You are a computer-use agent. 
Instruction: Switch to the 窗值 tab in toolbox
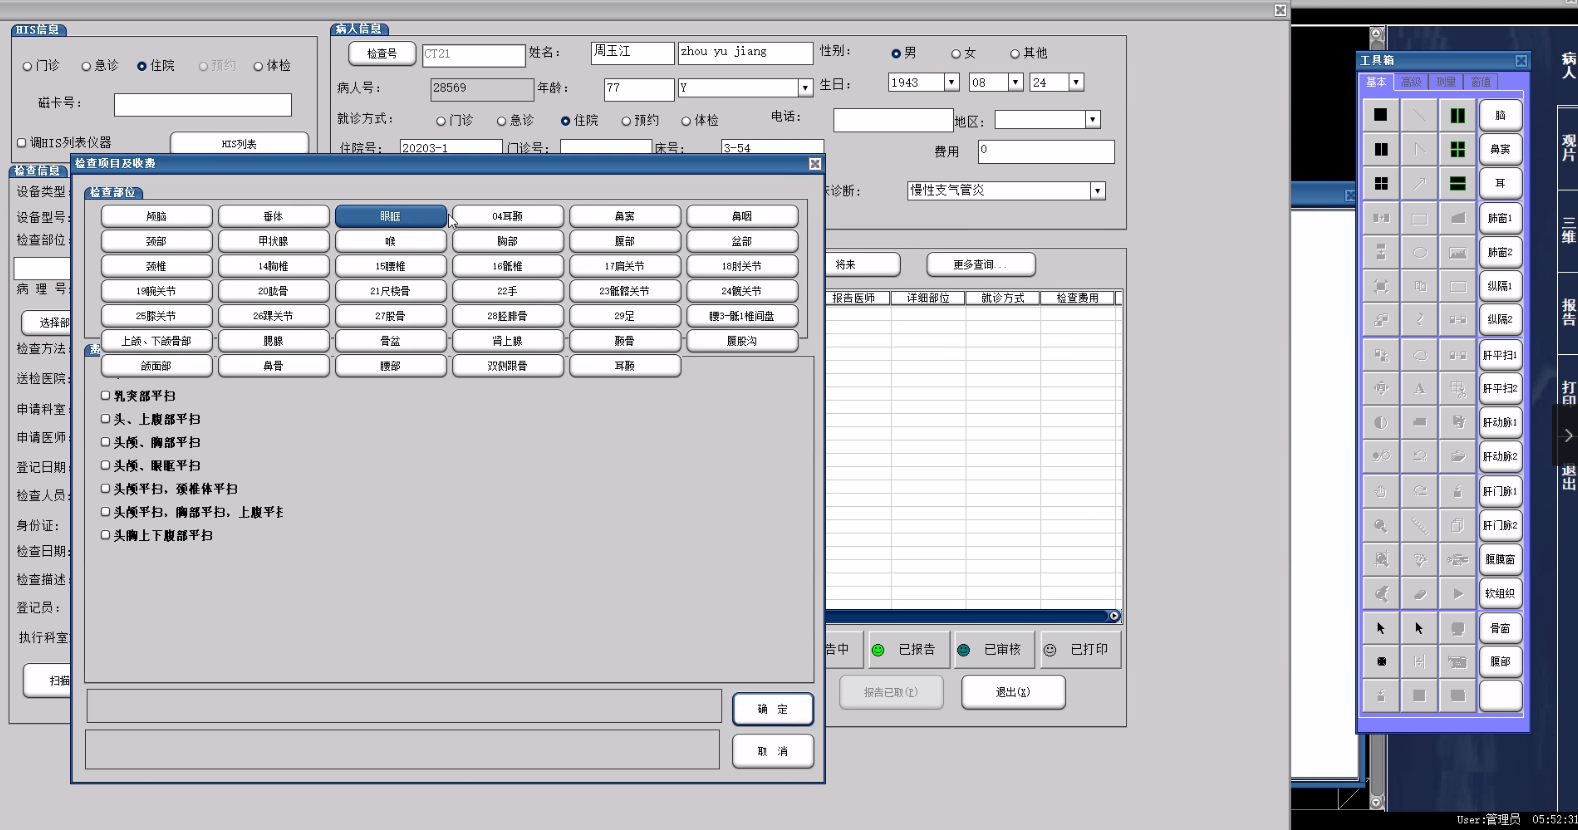pos(1481,82)
